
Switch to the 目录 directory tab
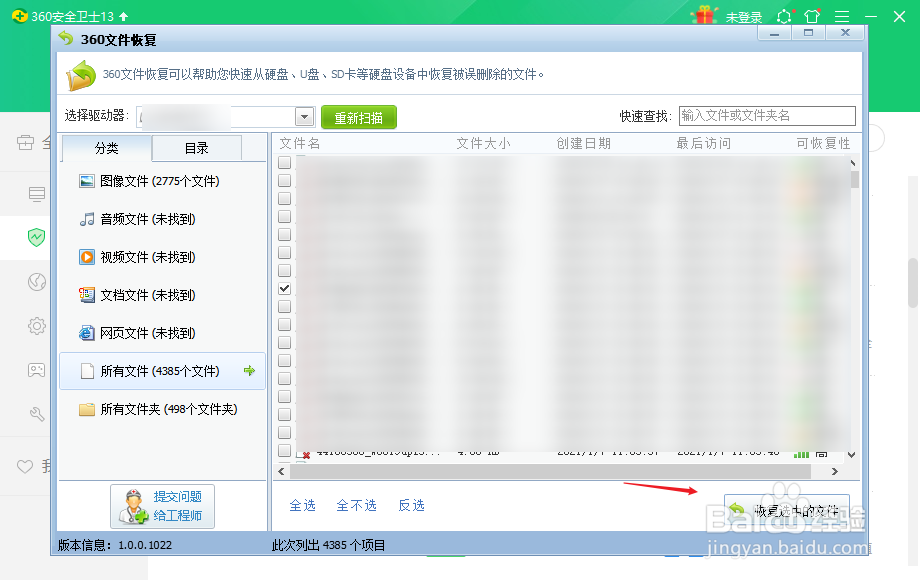pyautogui.click(x=196, y=147)
